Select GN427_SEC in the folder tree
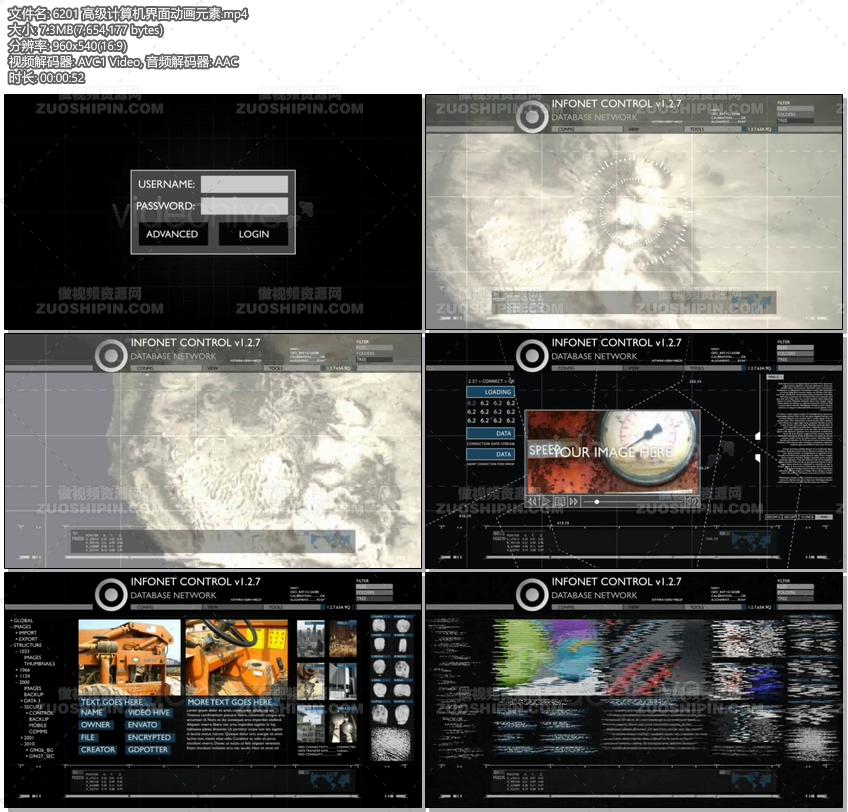Image resolution: width=848 pixels, height=812 pixels. coord(42,756)
